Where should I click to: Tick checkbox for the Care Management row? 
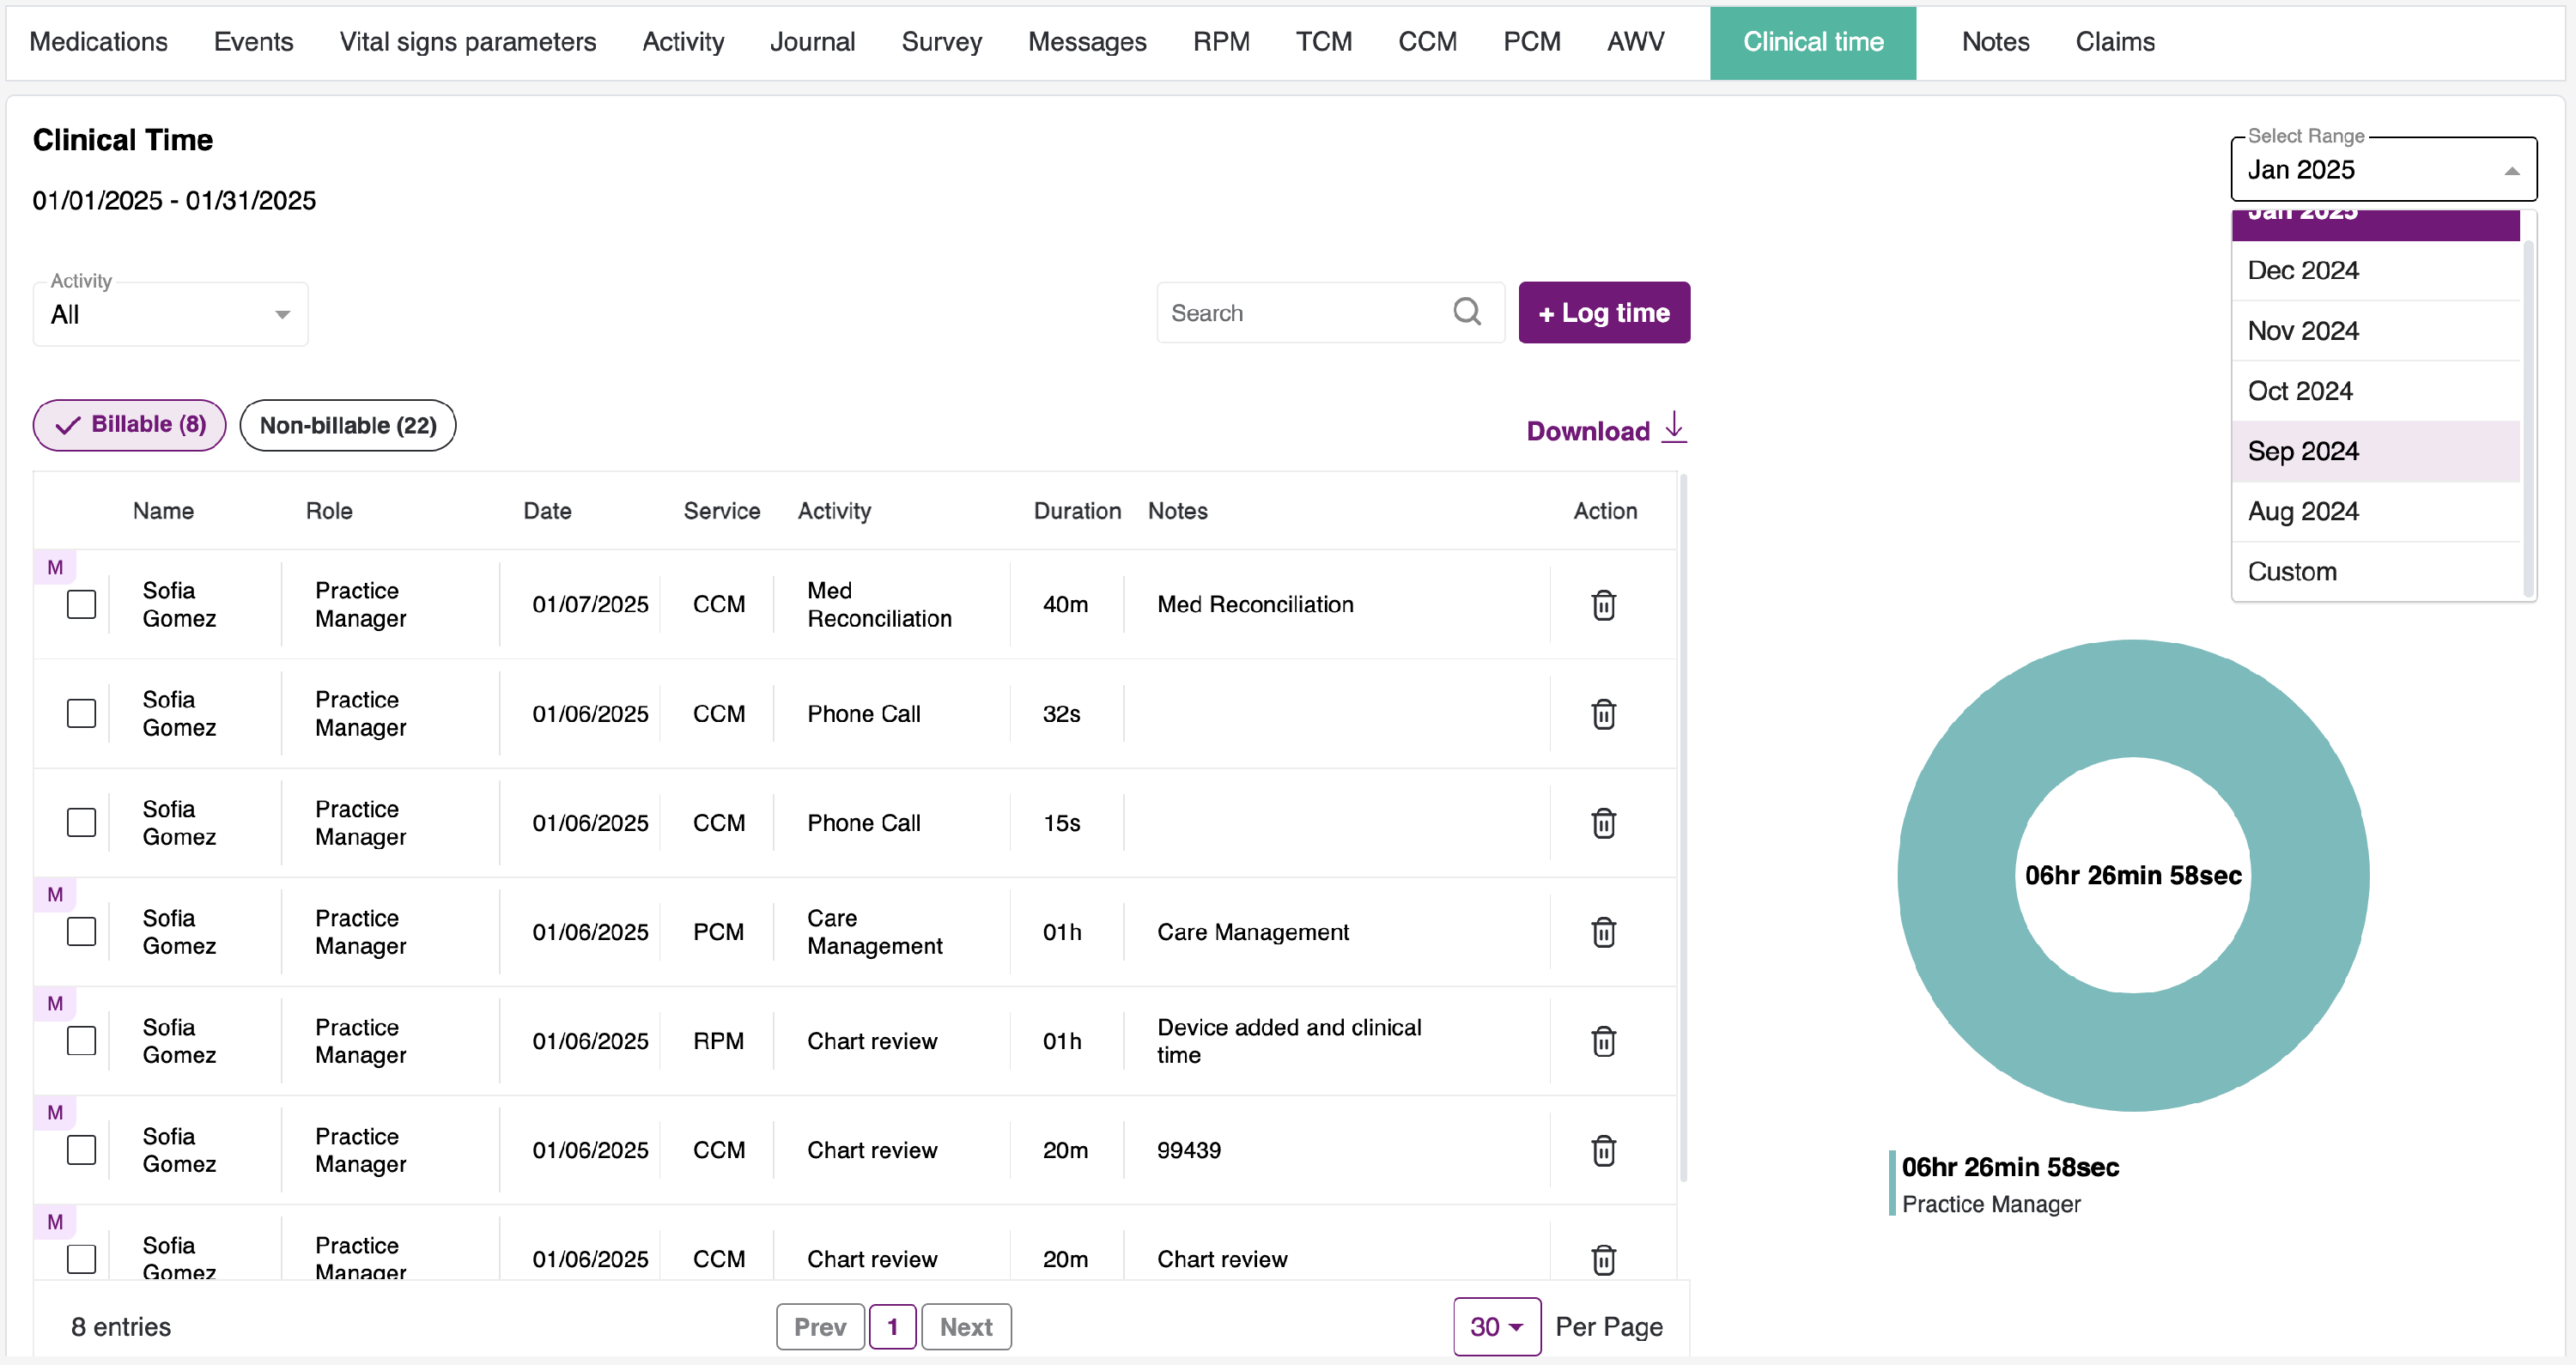pyautogui.click(x=81, y=931)
